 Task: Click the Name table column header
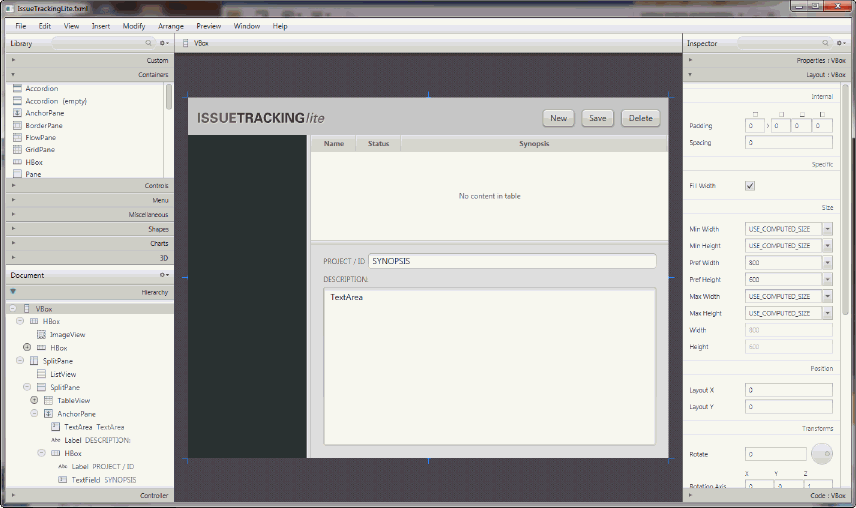coord(334,144)
